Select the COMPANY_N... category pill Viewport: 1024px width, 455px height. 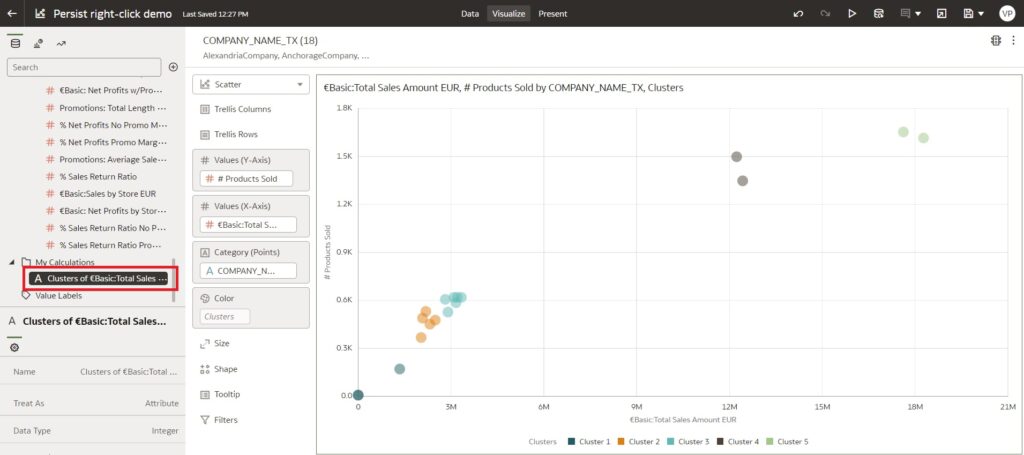[248, 270]
